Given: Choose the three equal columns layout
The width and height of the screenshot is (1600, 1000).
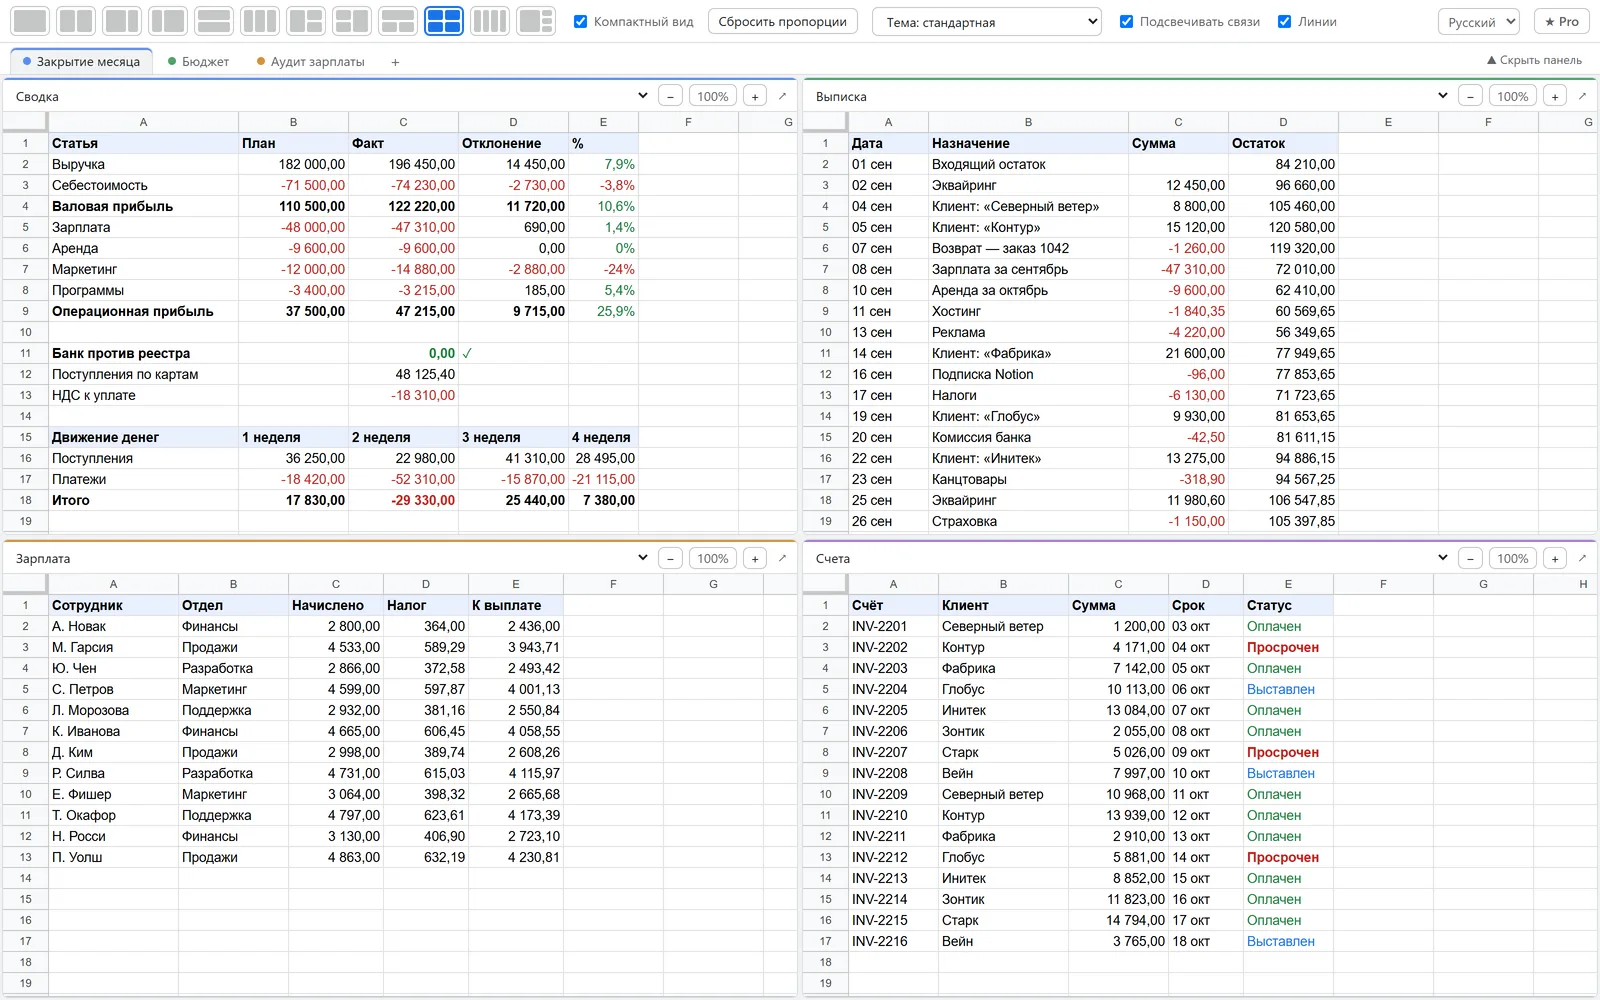Looking at the screenshot, I should point(260,21).
